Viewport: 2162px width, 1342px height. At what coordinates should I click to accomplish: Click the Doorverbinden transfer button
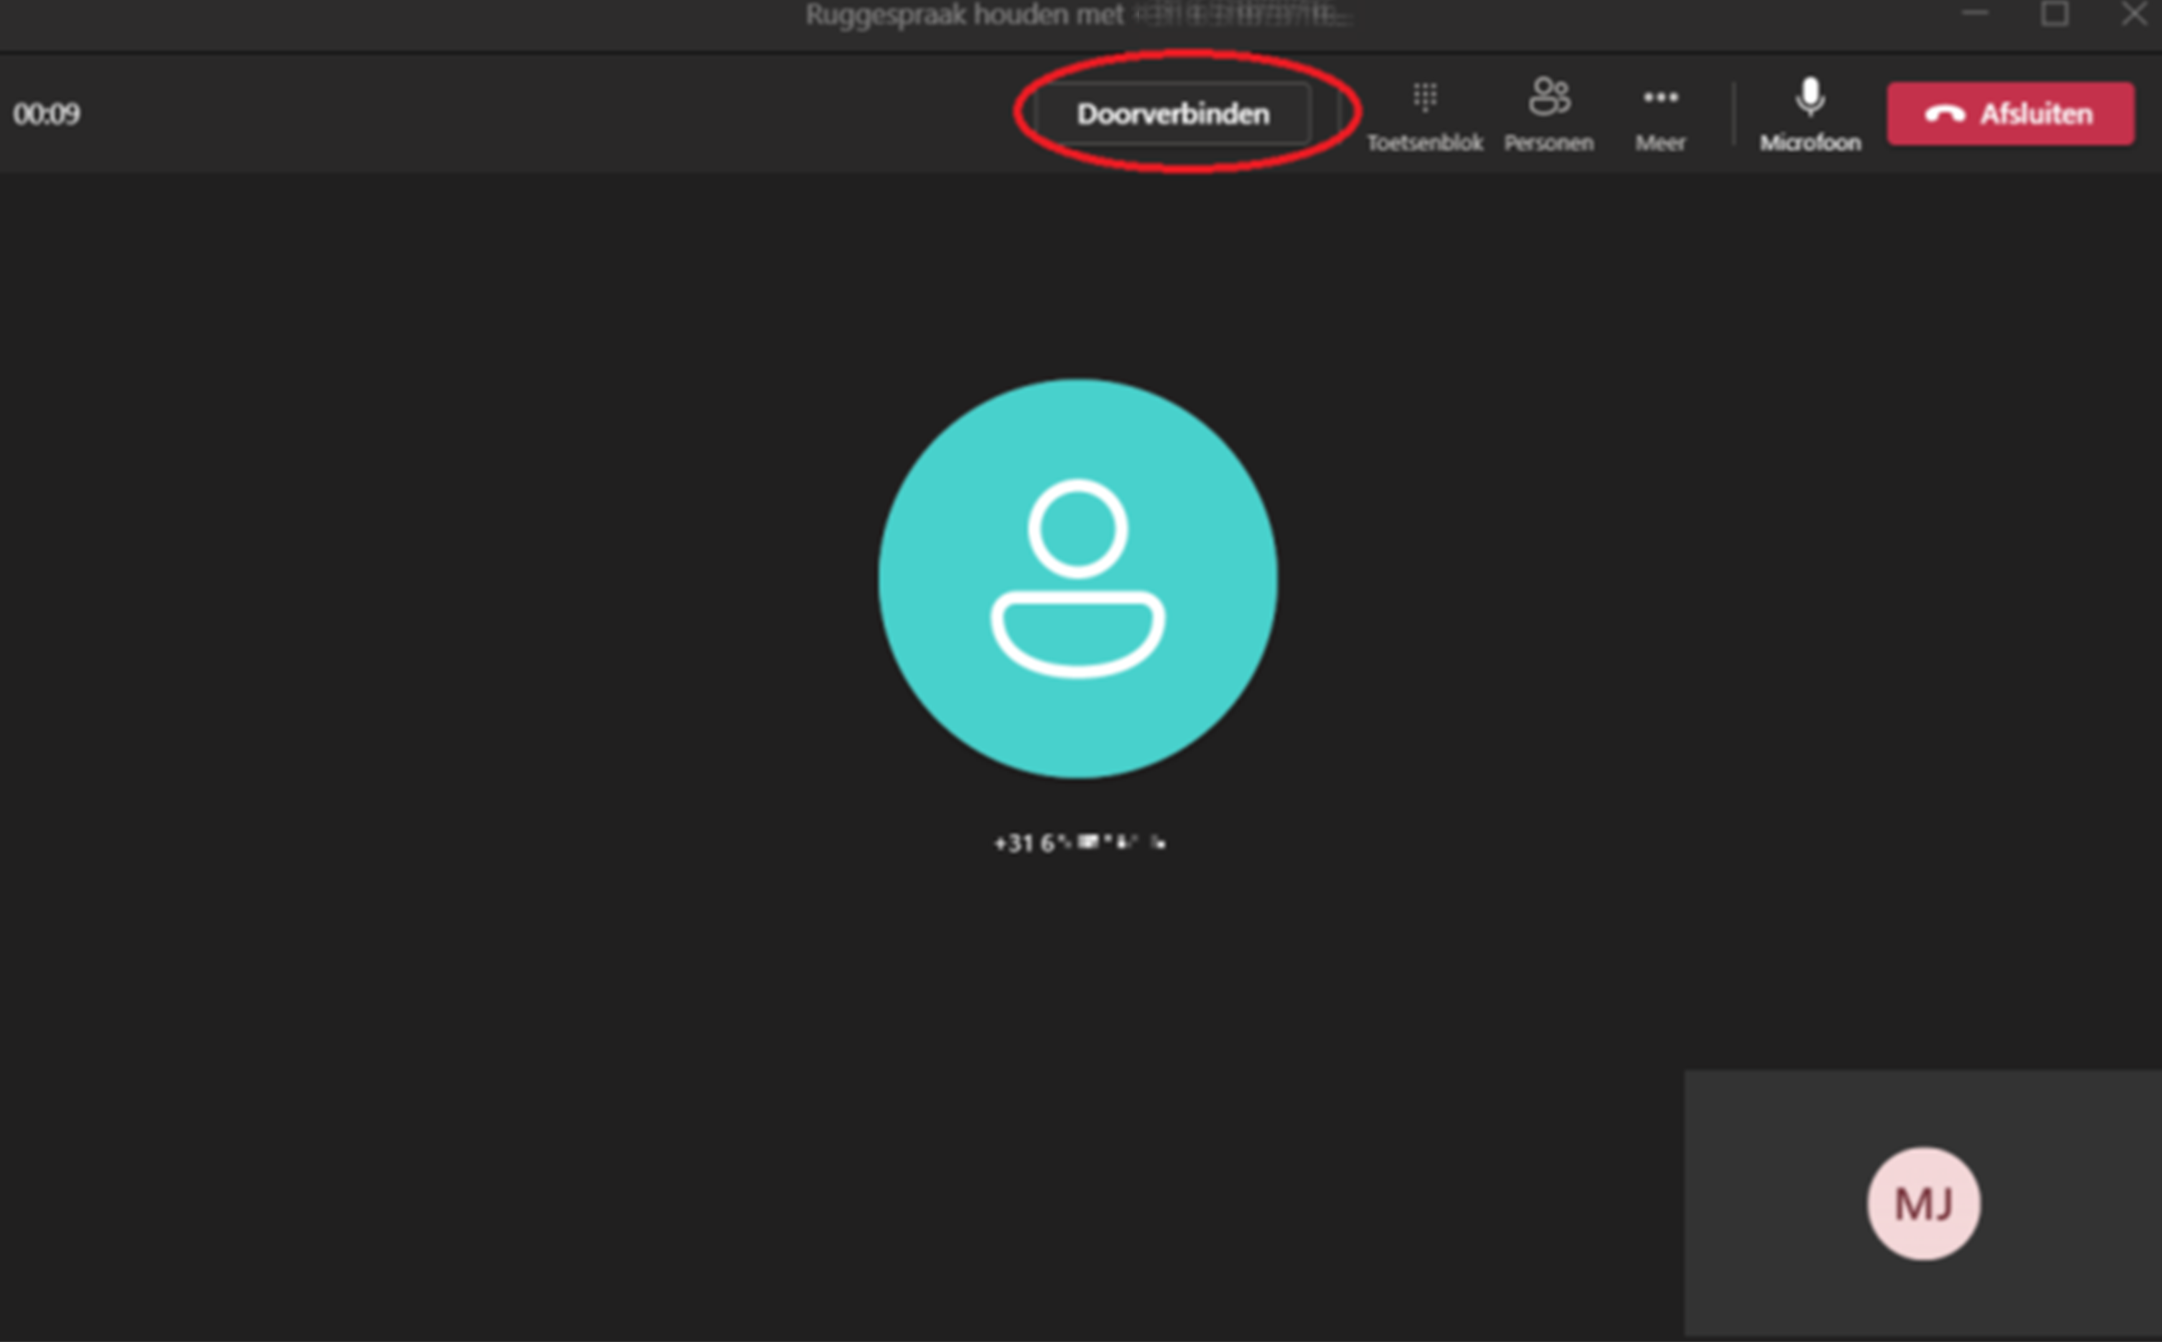1172,114
